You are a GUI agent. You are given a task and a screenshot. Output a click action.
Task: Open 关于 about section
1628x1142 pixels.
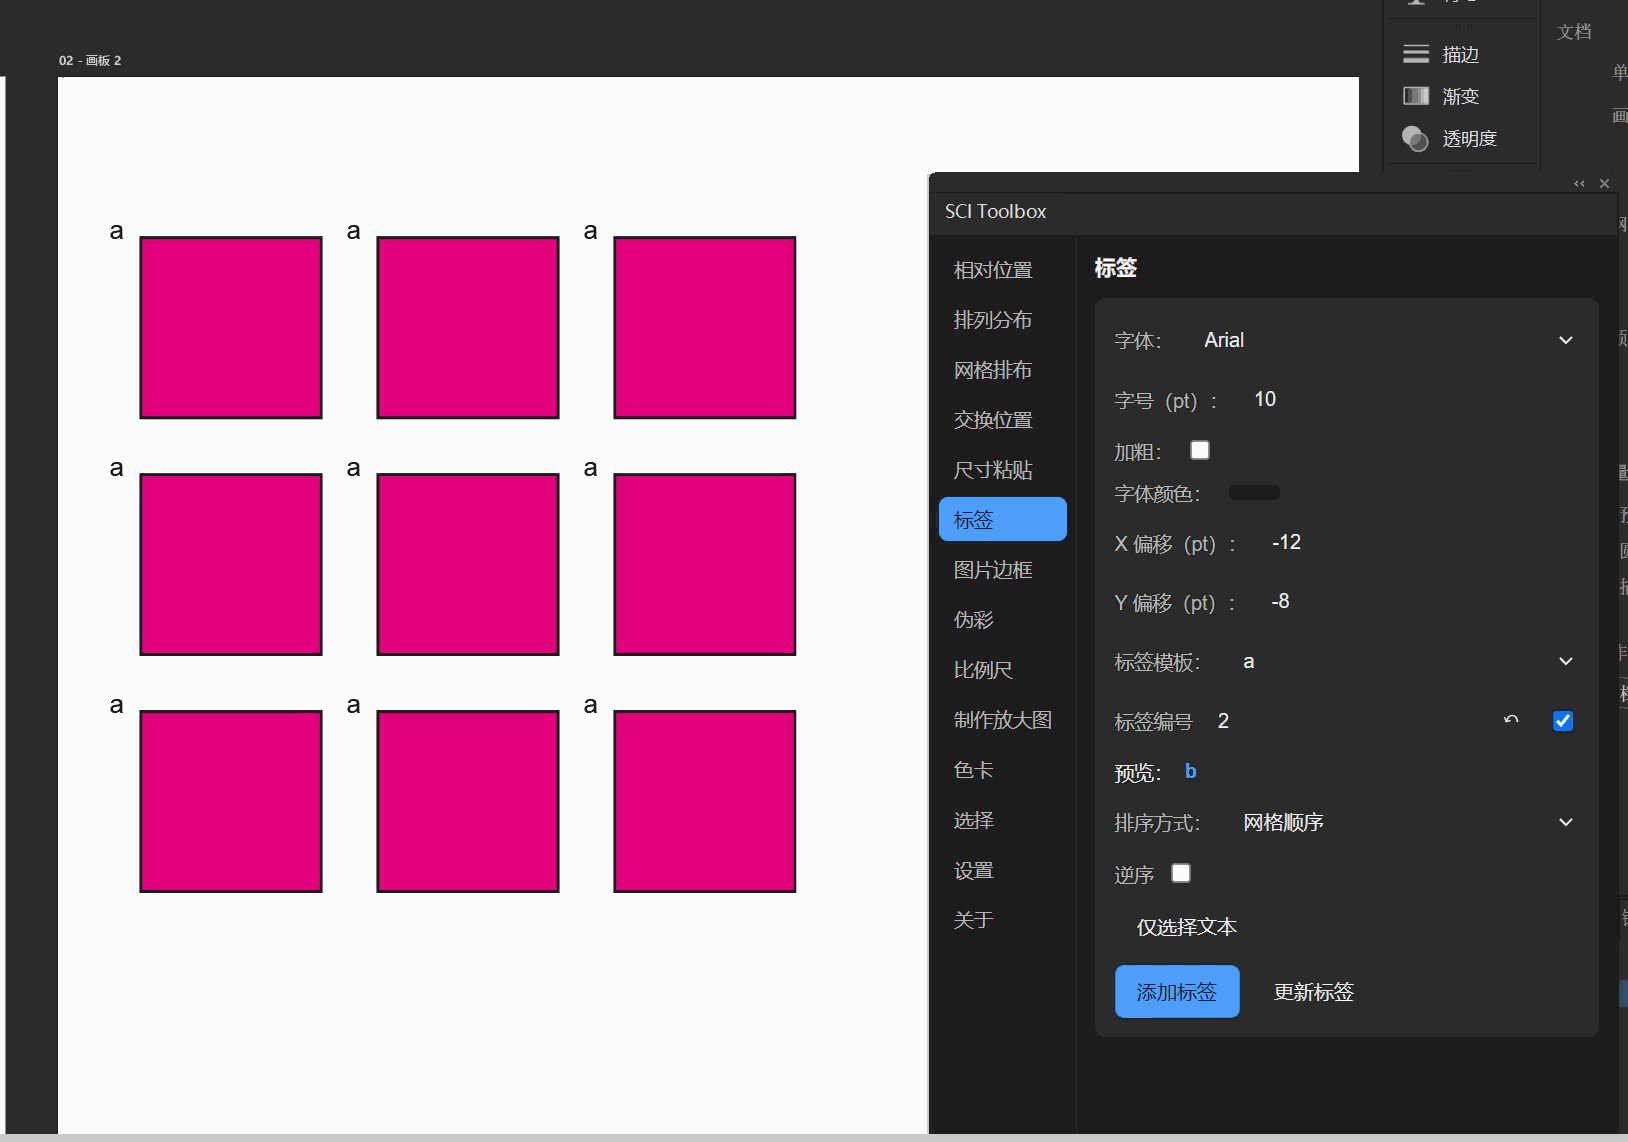coord(1003,920)
